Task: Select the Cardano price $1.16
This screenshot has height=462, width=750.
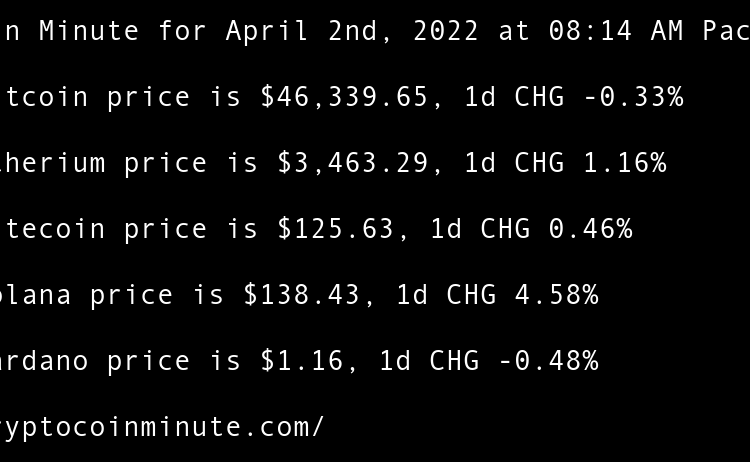Action: 302,361
